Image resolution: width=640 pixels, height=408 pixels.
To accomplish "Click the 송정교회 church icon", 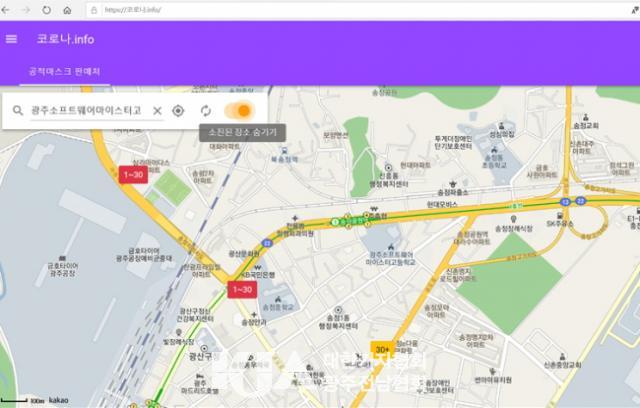I will coord(585,118).
